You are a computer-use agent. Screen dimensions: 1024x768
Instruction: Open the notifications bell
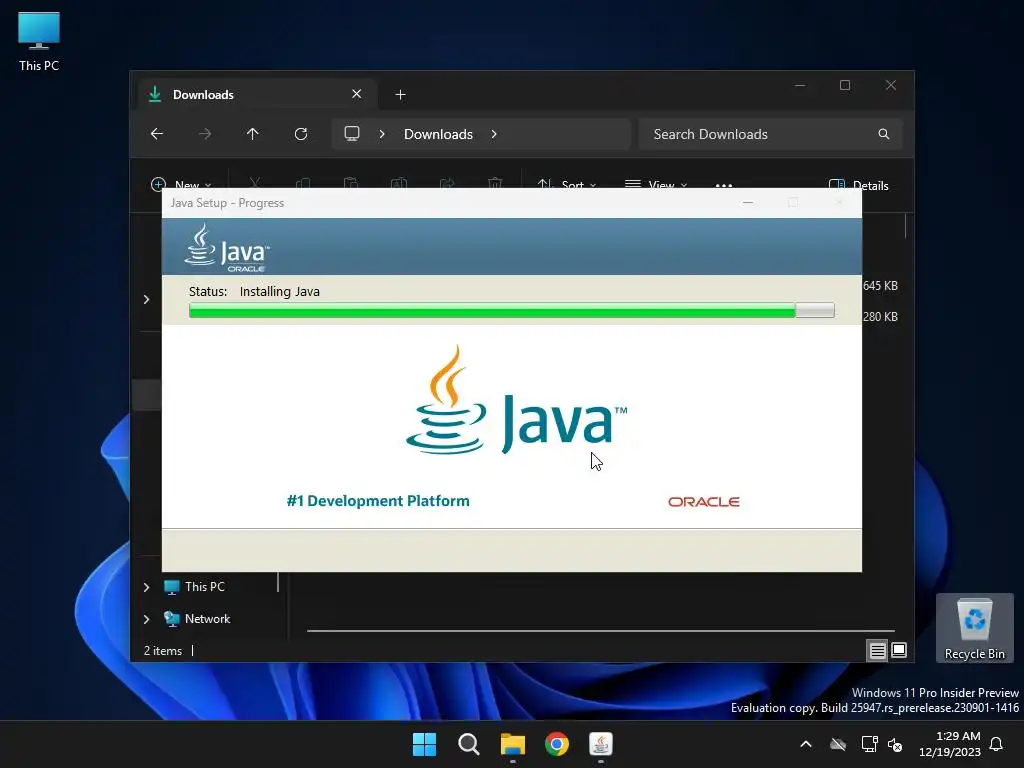(x=996, y=744)
